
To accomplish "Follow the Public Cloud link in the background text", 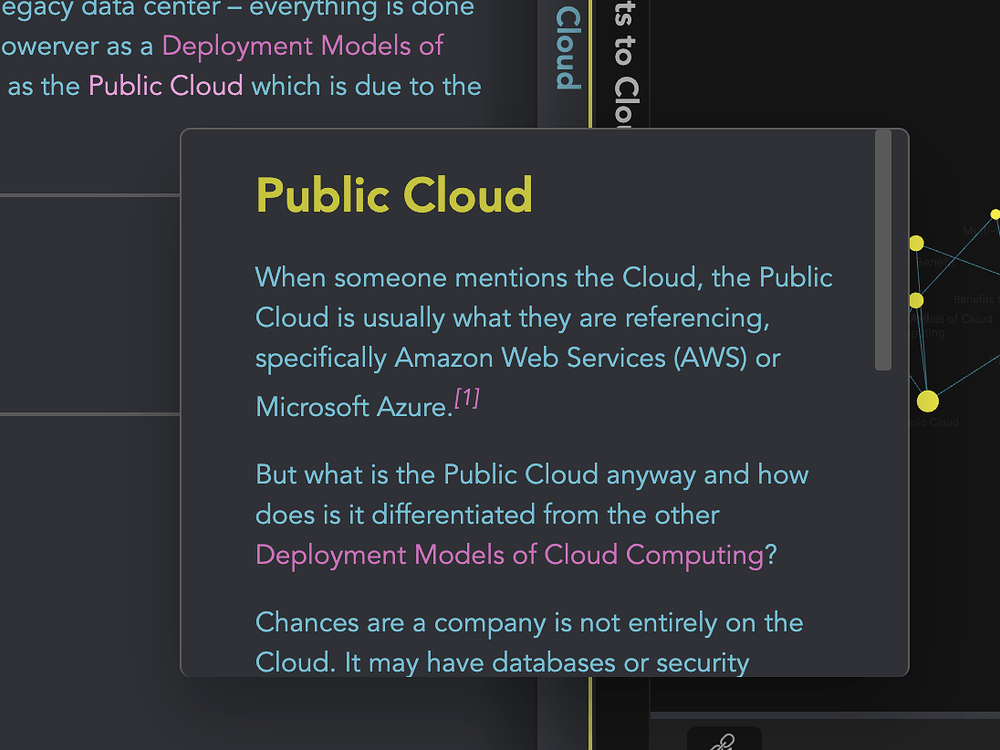I will 166,86.
